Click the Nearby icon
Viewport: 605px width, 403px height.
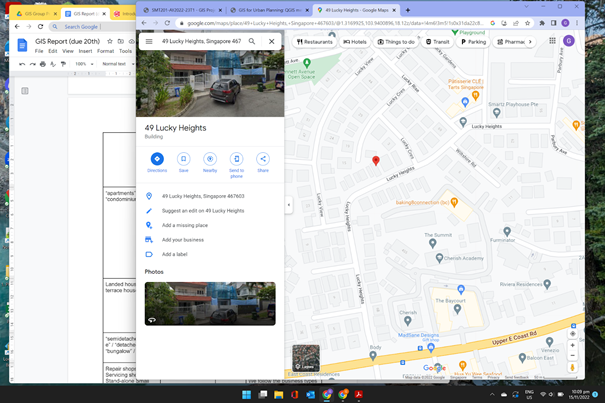click(x=210, y=159)
